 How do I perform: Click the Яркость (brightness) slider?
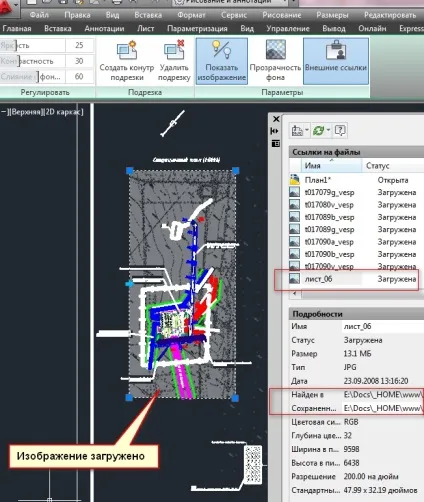pos(32,45)
